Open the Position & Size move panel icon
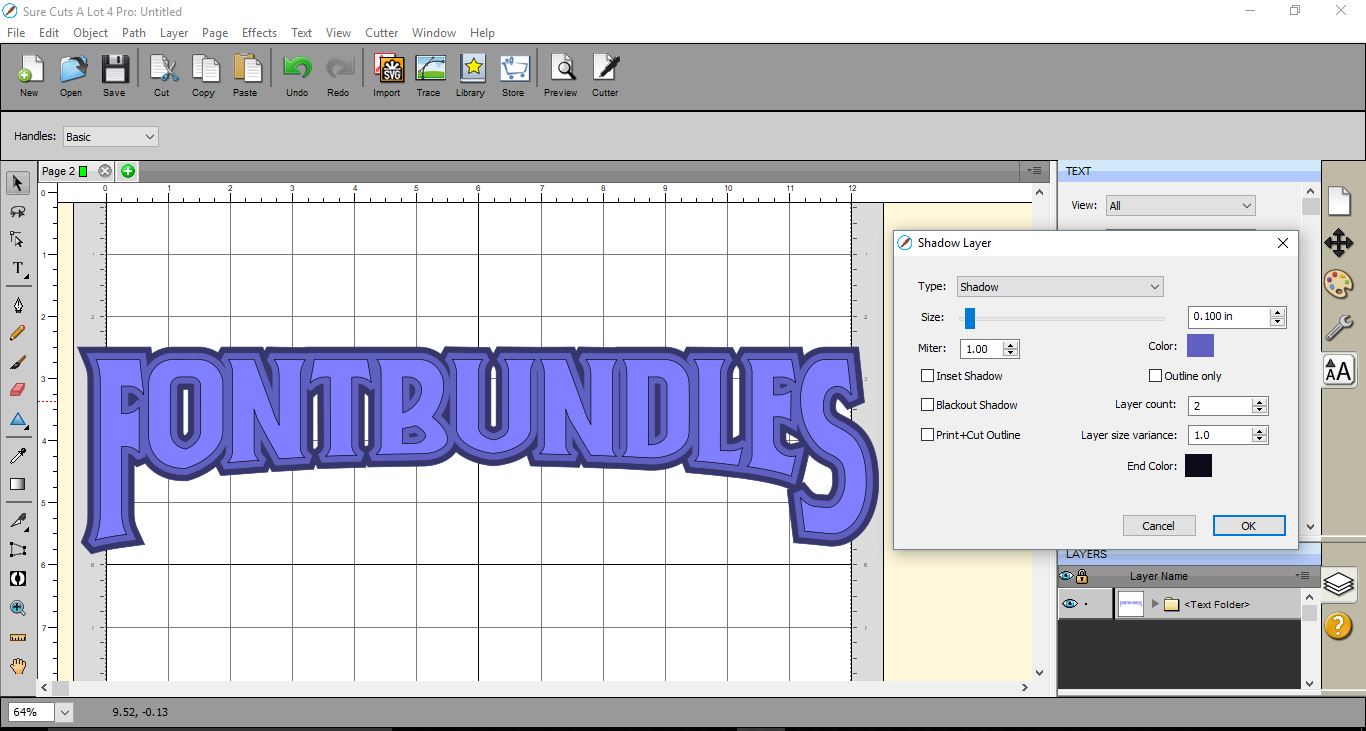This screenshot has height=731, width=1366. coord(1338,242)
